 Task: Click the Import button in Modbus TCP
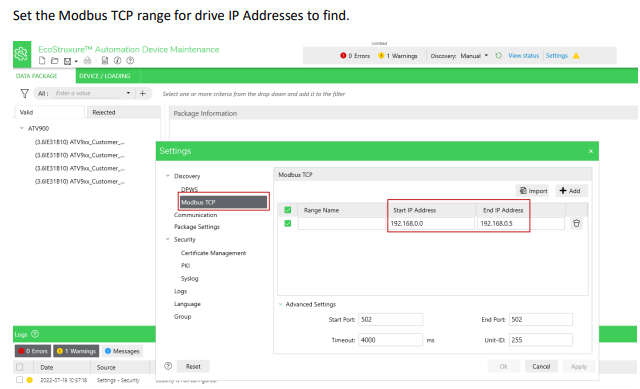pyautogui.click(x=532, y=191)
